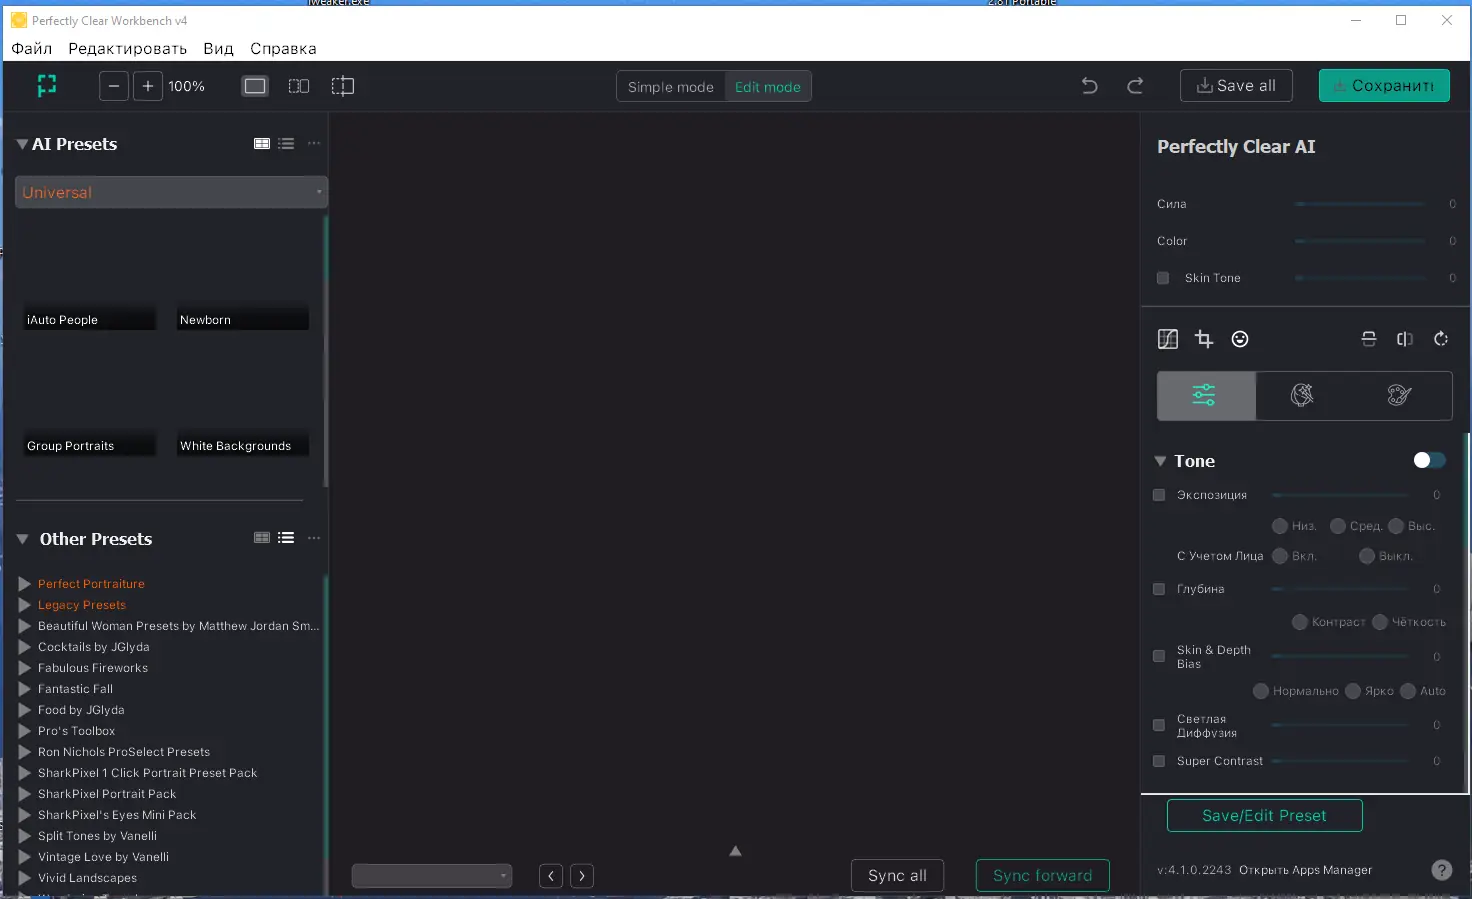Open the palette retouching tab

coord(1399,395)
